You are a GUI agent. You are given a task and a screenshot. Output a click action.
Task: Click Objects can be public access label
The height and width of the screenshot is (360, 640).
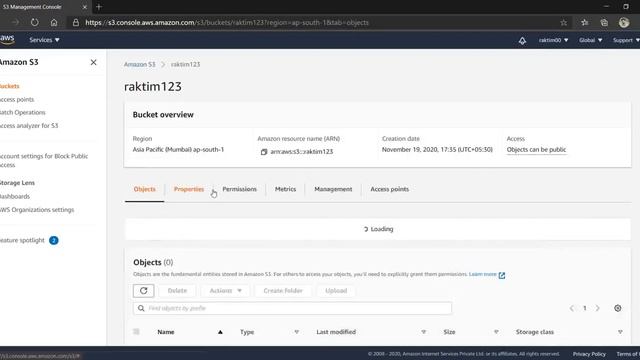coord(536,150)
